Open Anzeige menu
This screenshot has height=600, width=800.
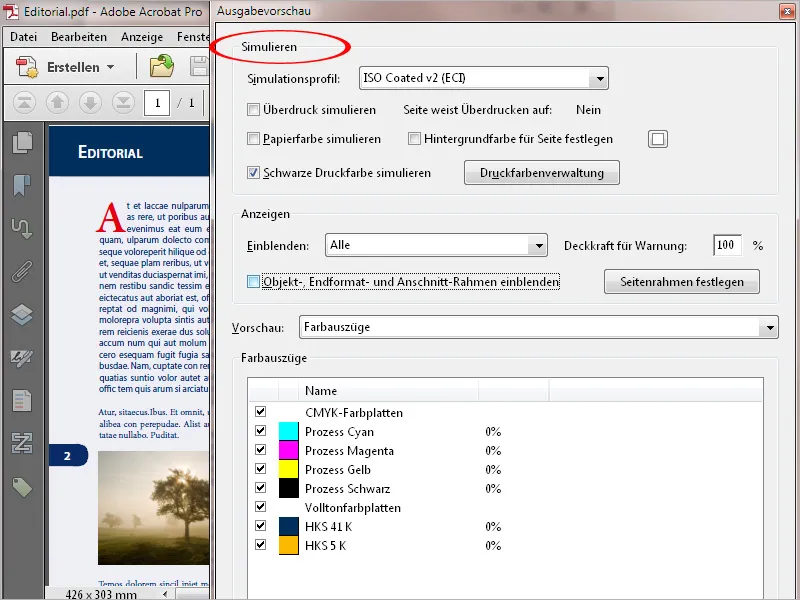click(x=142, y=37)
